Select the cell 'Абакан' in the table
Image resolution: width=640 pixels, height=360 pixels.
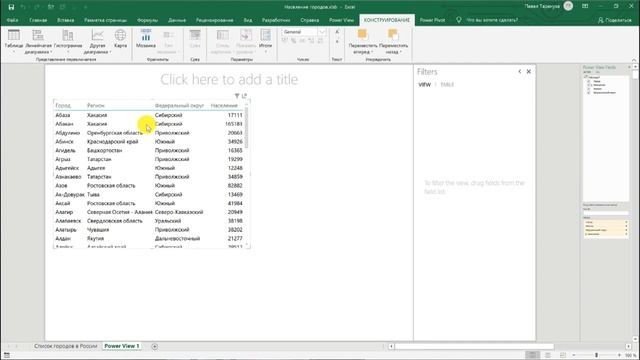click(64, 124)
